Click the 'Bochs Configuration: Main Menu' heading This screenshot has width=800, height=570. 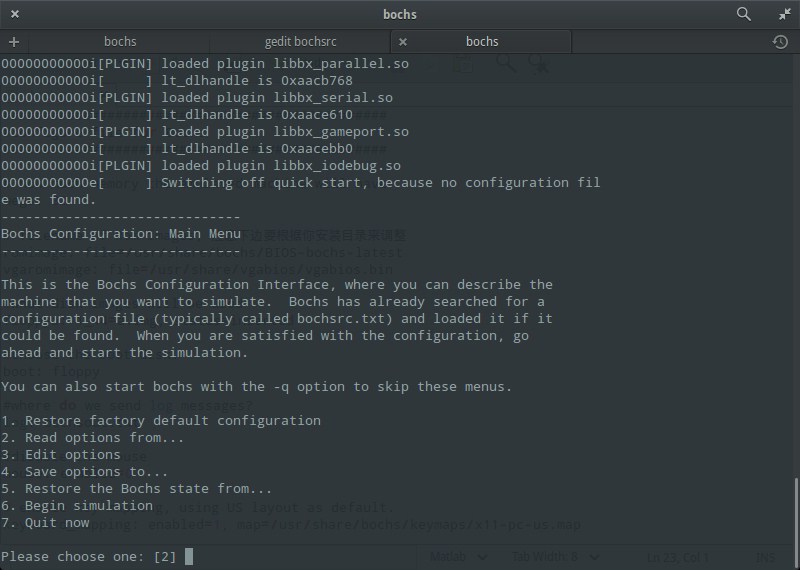coord(121,233)
